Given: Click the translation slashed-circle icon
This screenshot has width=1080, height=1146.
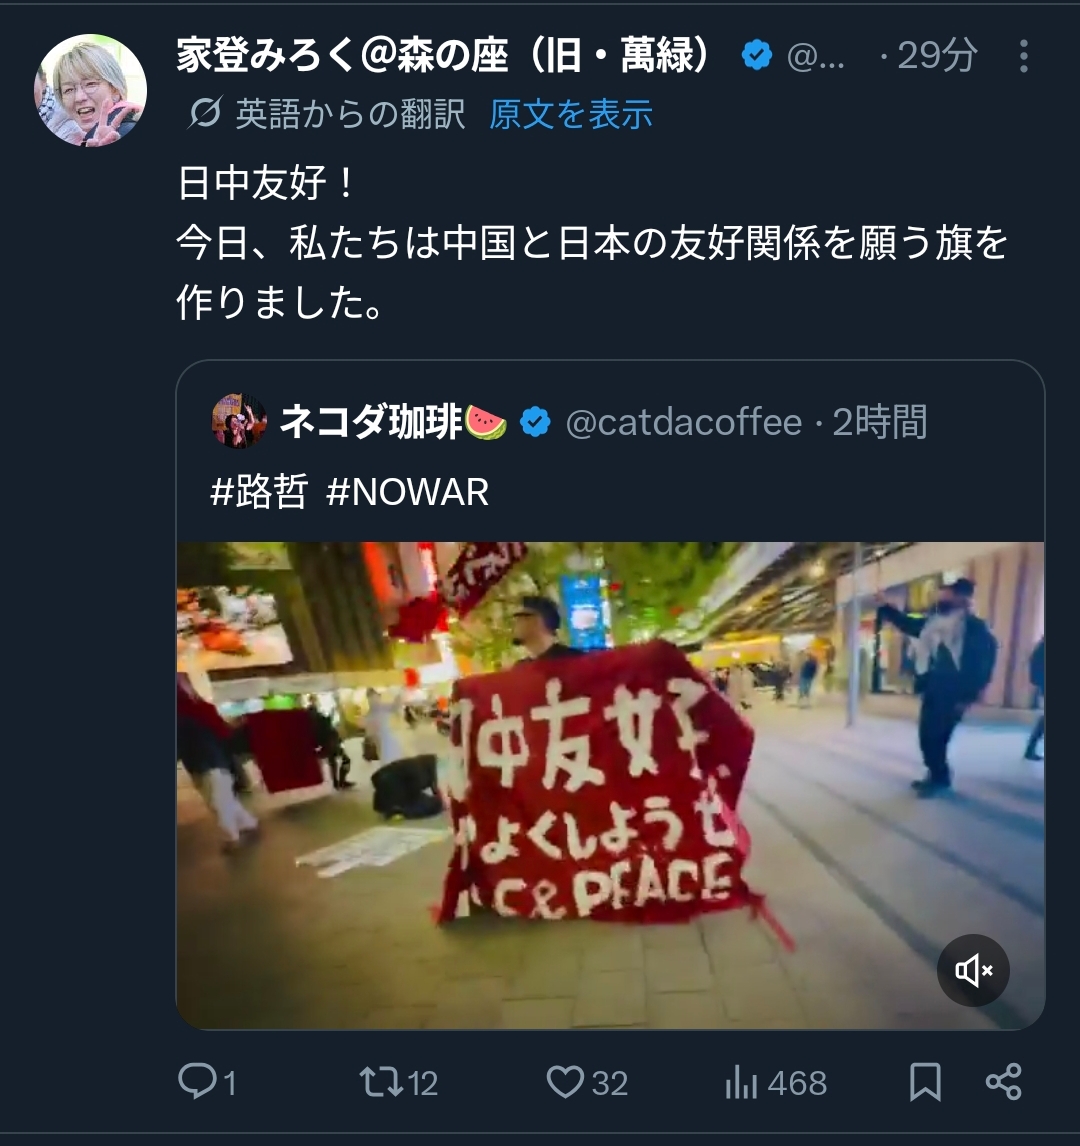Looking at the screenshot, I should pyautogui.click(x=205, y=113).
